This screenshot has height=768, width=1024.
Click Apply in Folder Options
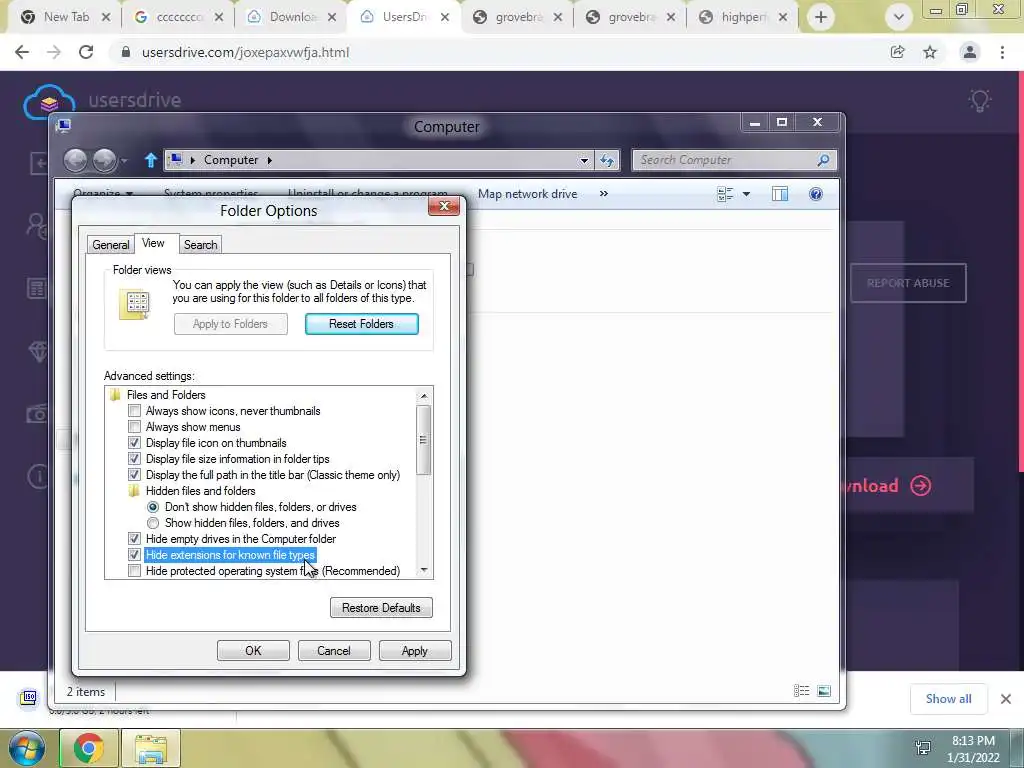click(415, 651)
